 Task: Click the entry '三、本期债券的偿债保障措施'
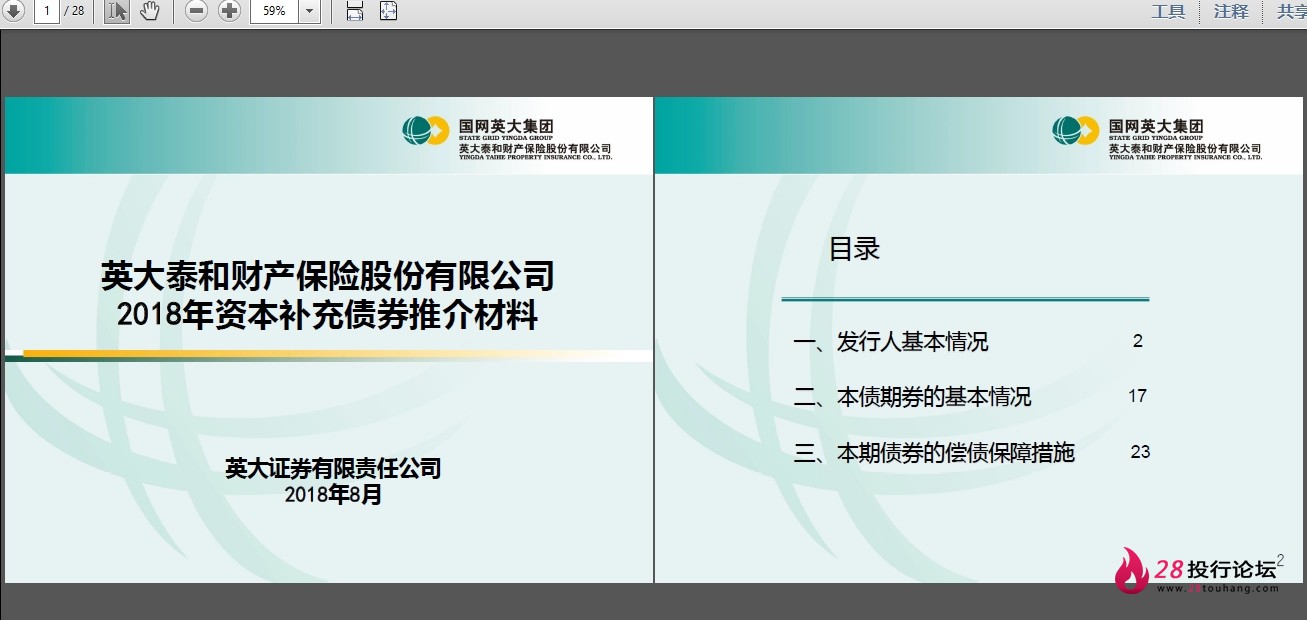[x=934, y=453]
